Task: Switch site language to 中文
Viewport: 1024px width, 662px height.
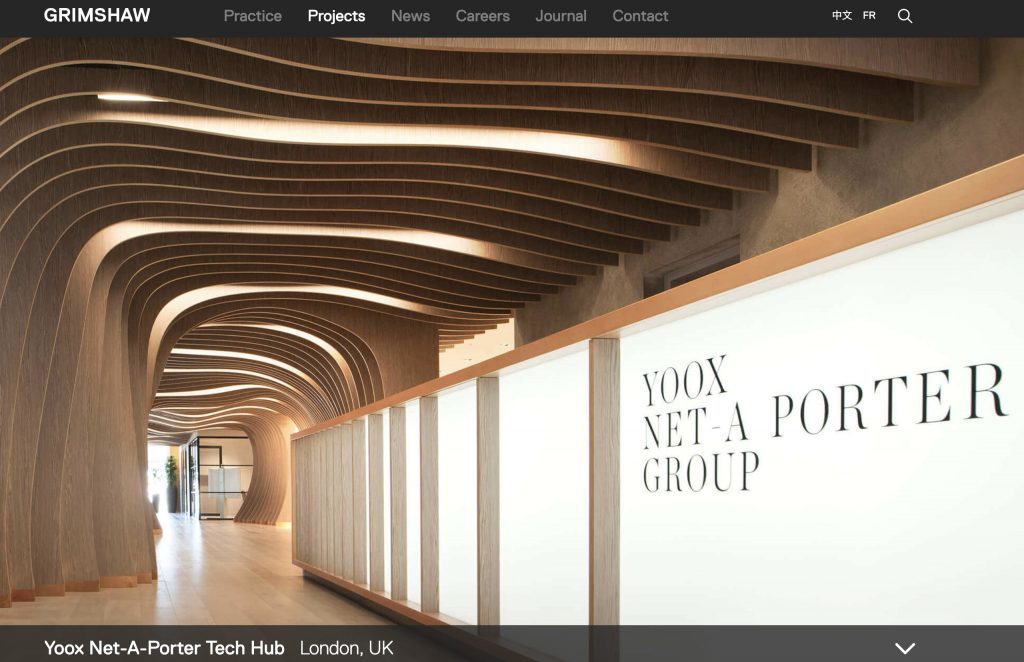Action: tap(842, 16)
